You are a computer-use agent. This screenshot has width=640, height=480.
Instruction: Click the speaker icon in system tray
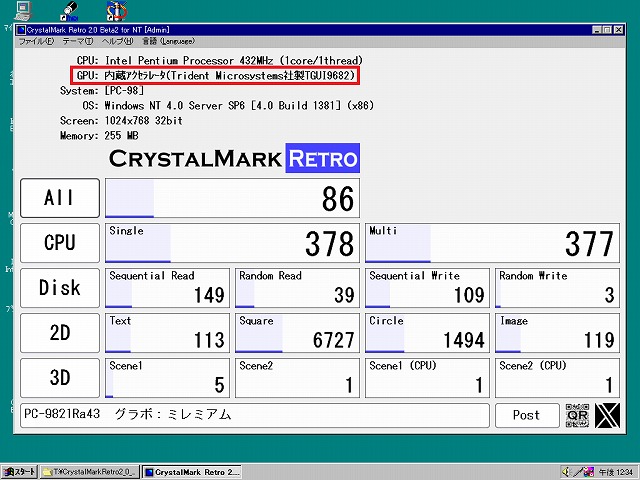566,472
